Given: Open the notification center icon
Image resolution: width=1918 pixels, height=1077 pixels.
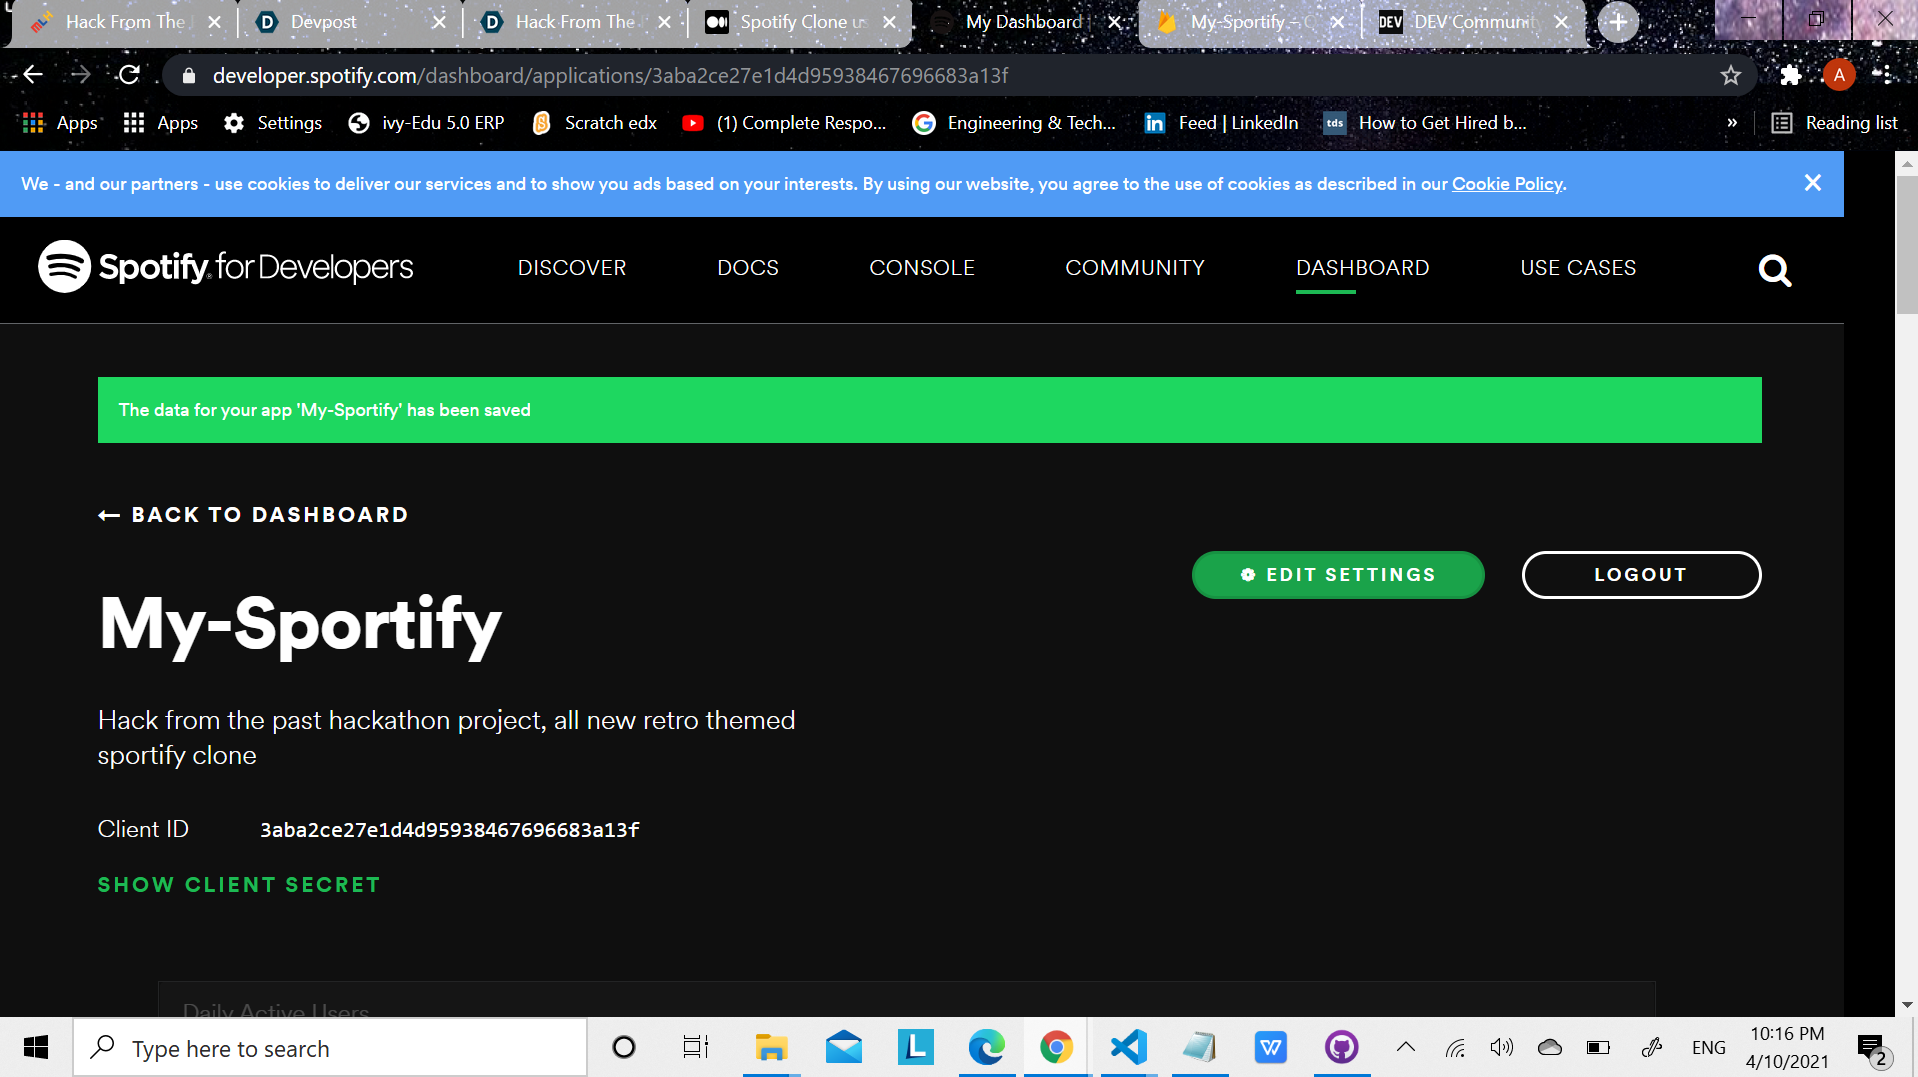Looking at the screenshot, I should 1873,1049.
